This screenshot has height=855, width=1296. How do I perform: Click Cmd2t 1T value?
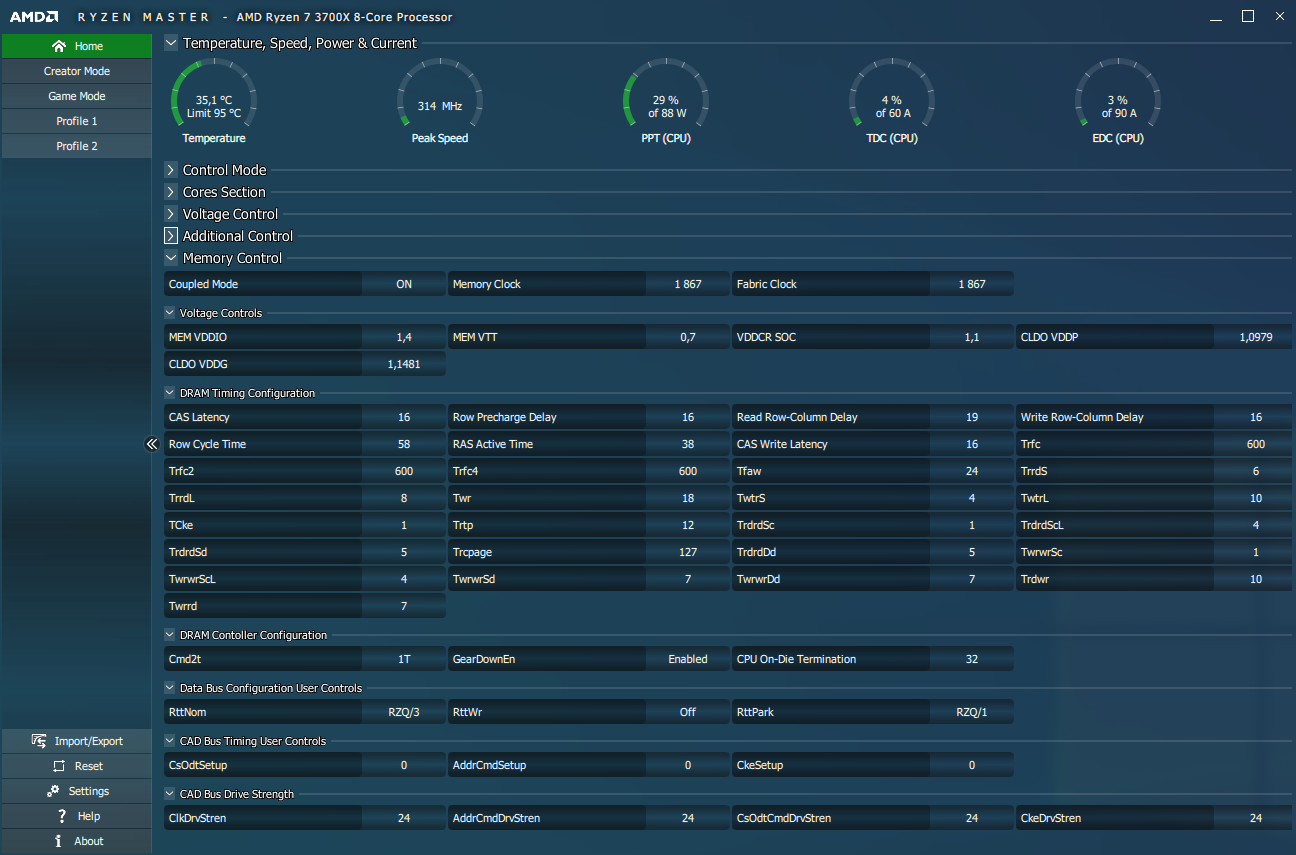(404, 659)
